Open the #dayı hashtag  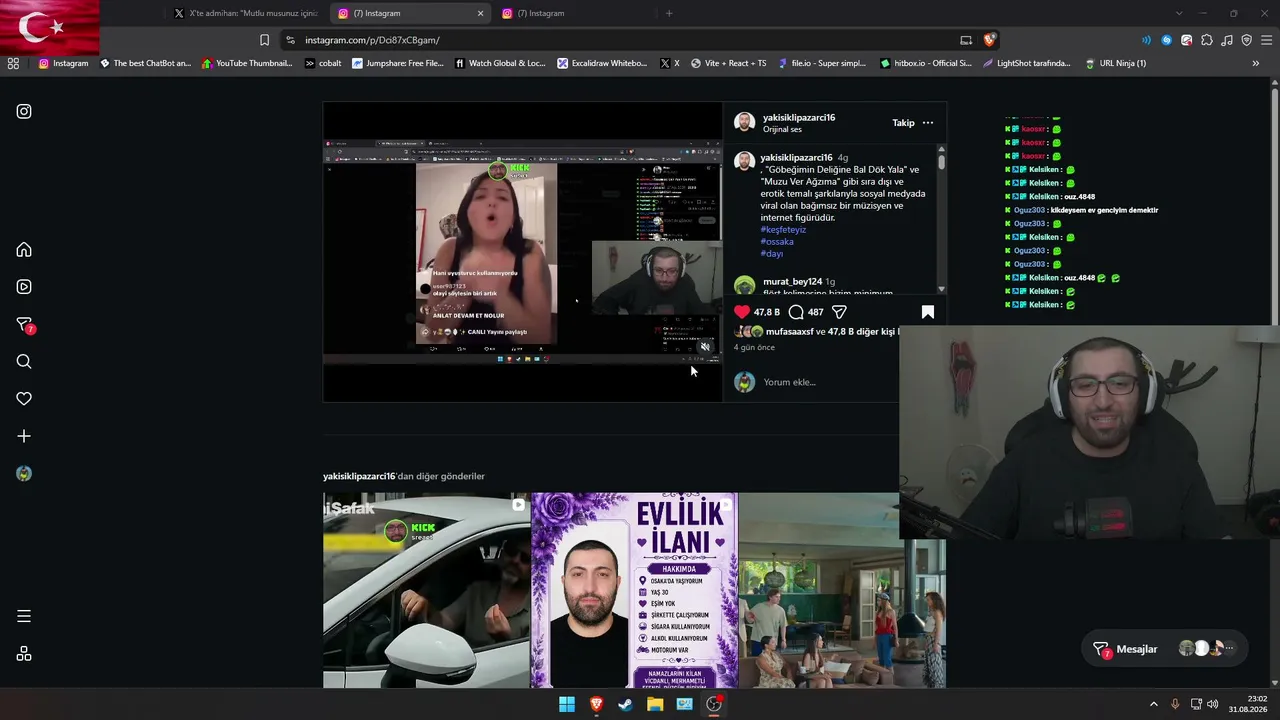772,254
